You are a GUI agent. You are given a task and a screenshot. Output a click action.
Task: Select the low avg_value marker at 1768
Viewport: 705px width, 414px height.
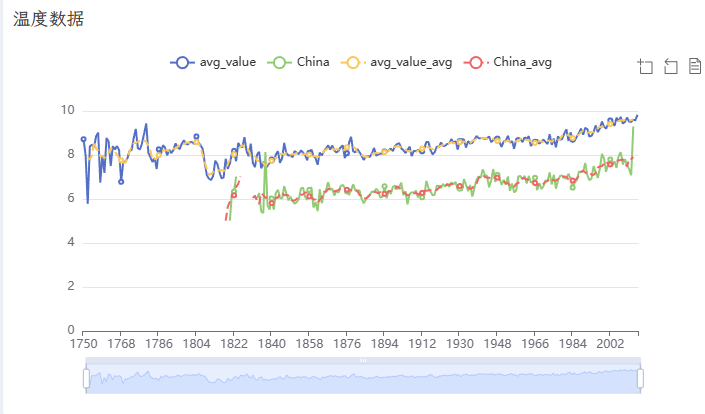point(121,182)
